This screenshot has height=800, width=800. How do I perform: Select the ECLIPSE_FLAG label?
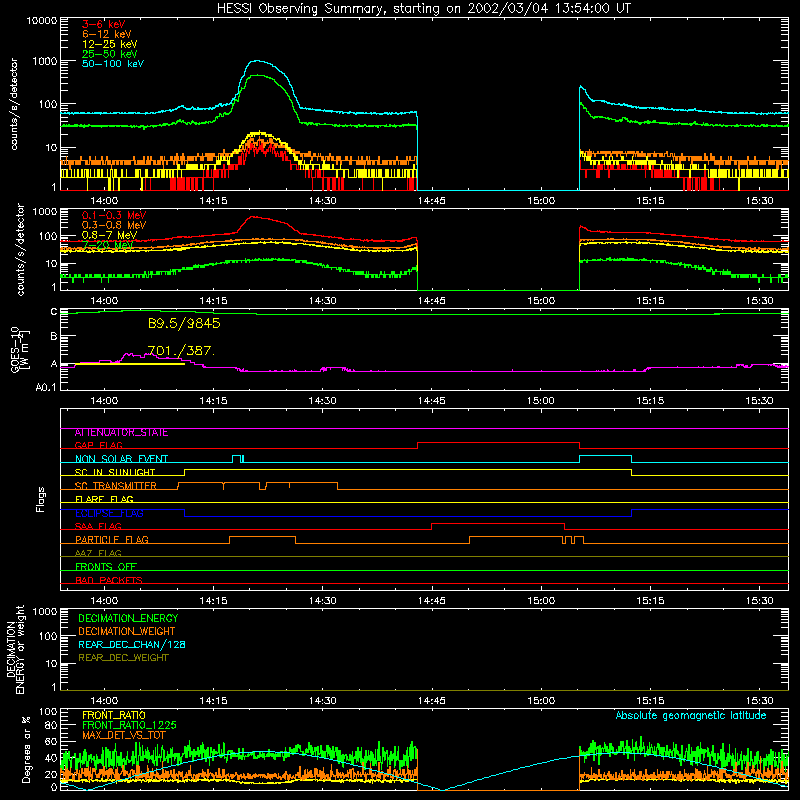click(x=109, y=513)
